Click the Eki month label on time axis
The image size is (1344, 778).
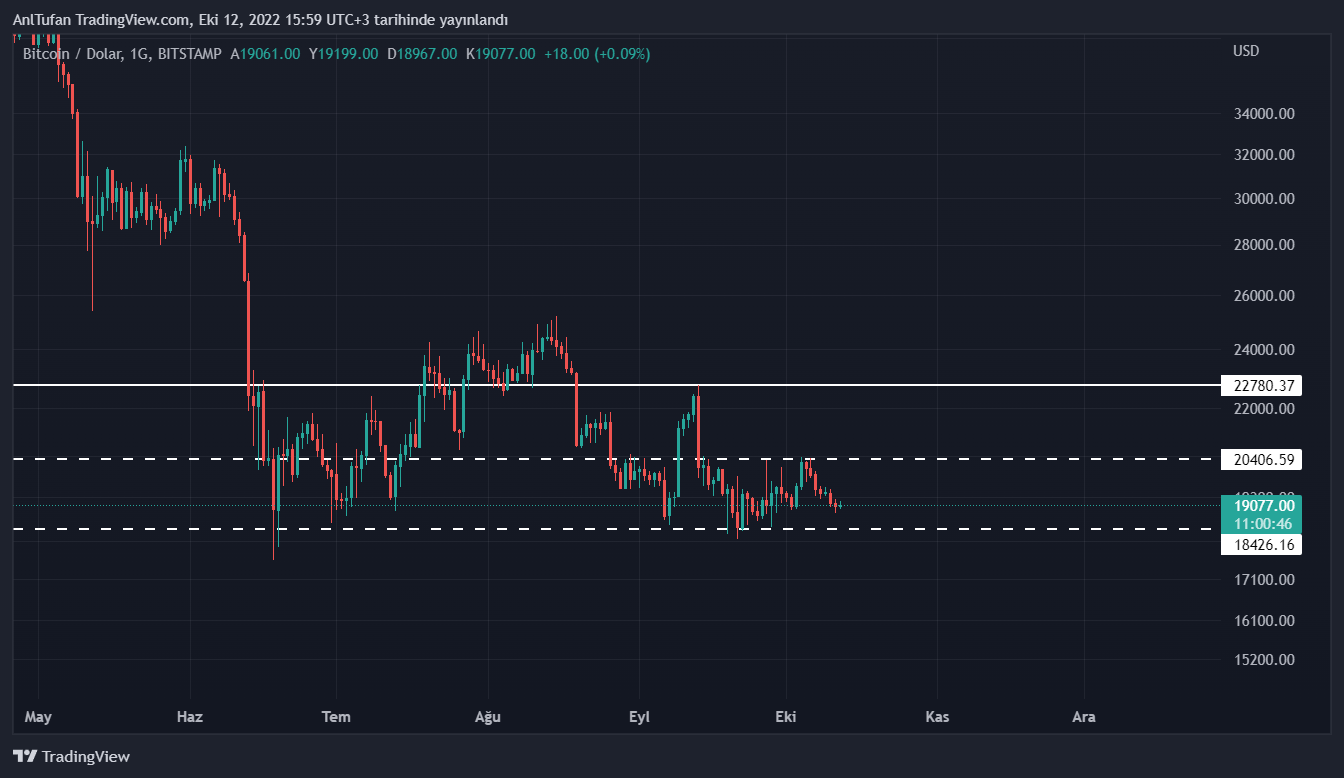click(x=787, y=717)
